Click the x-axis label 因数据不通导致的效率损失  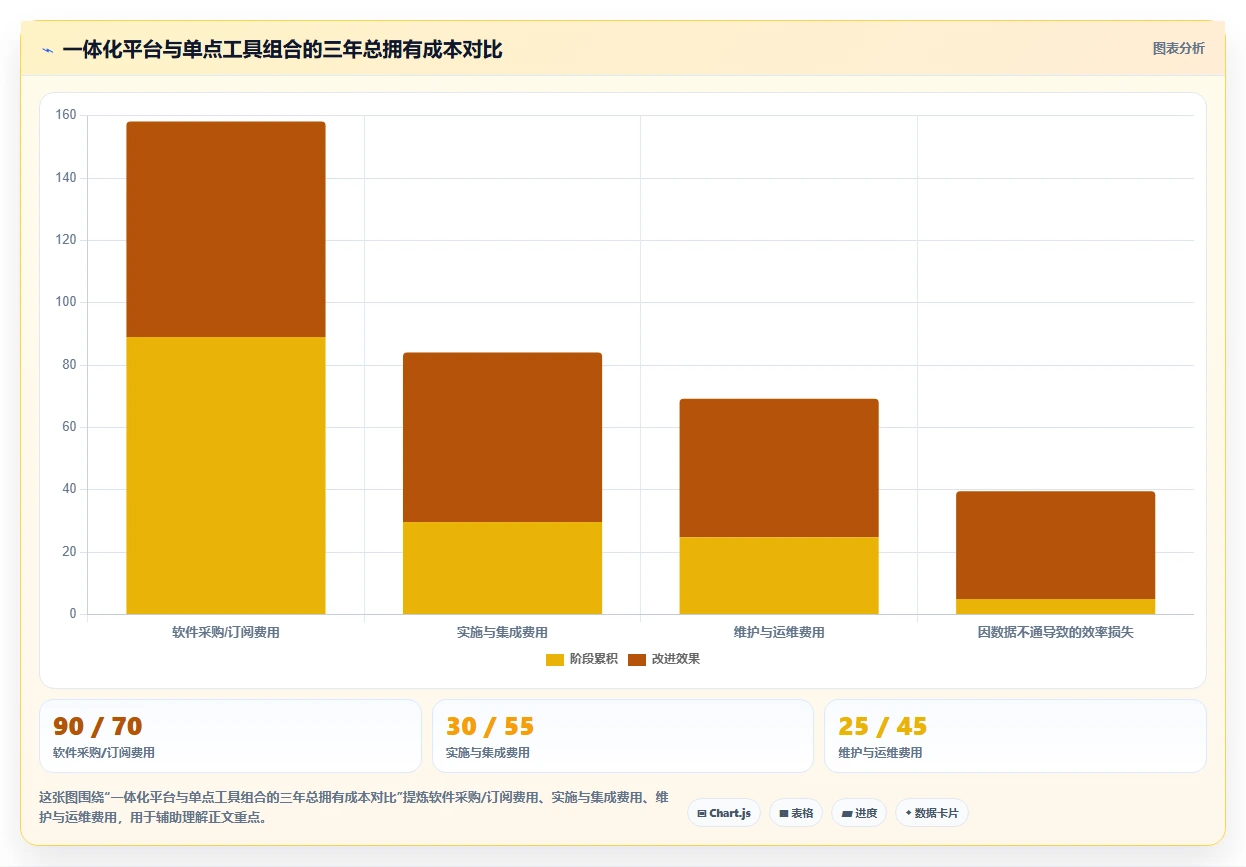pyautogui.click(x=1055, y=633)
